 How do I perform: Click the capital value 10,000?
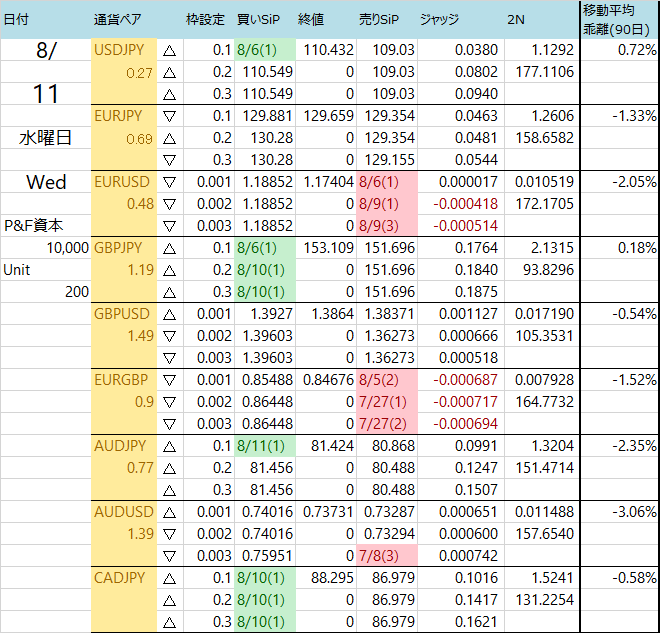coord(67,248)
